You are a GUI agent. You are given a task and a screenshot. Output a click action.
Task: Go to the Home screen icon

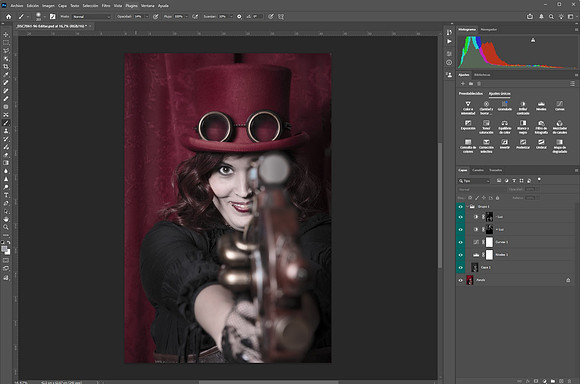9,17
